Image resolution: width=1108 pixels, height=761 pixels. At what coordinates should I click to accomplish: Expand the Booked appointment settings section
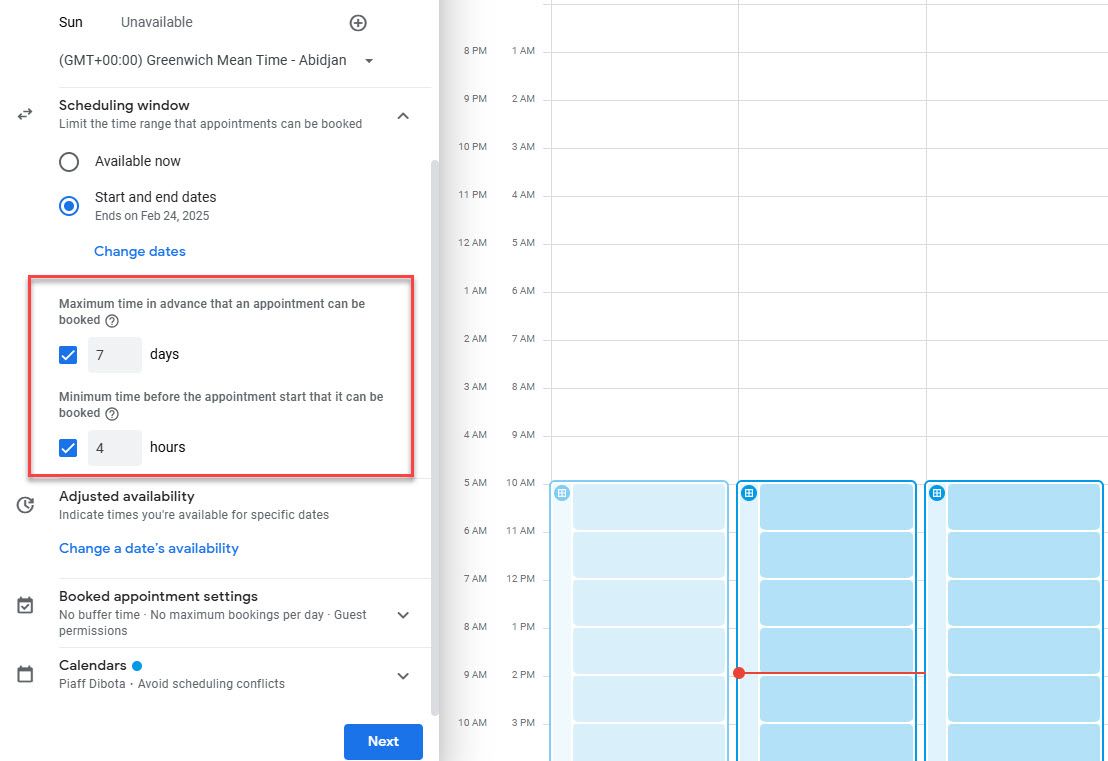(403, 615)
